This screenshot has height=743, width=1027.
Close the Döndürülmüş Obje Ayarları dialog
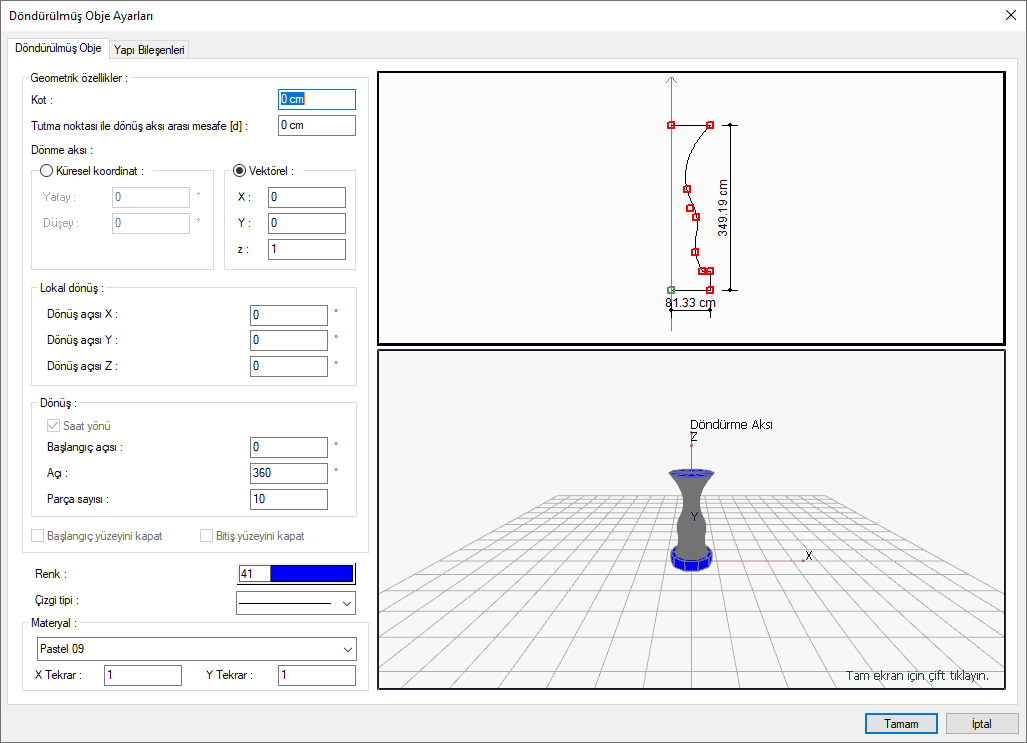pyautogui.click(x=1009, y=15)
